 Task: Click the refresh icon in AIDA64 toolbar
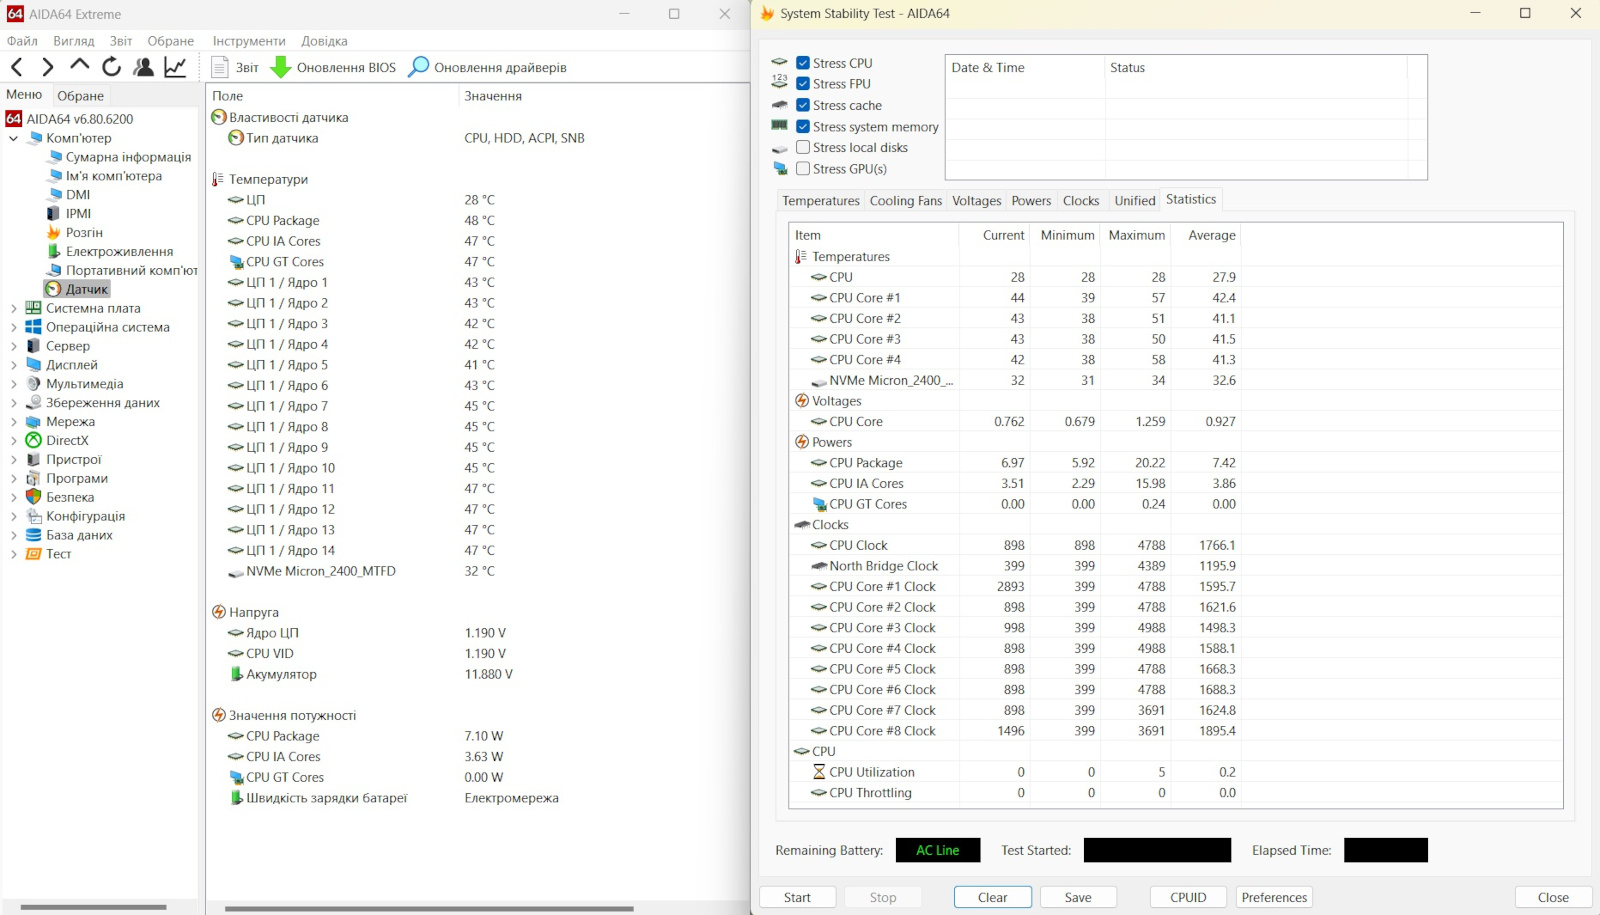pos(112,67)
